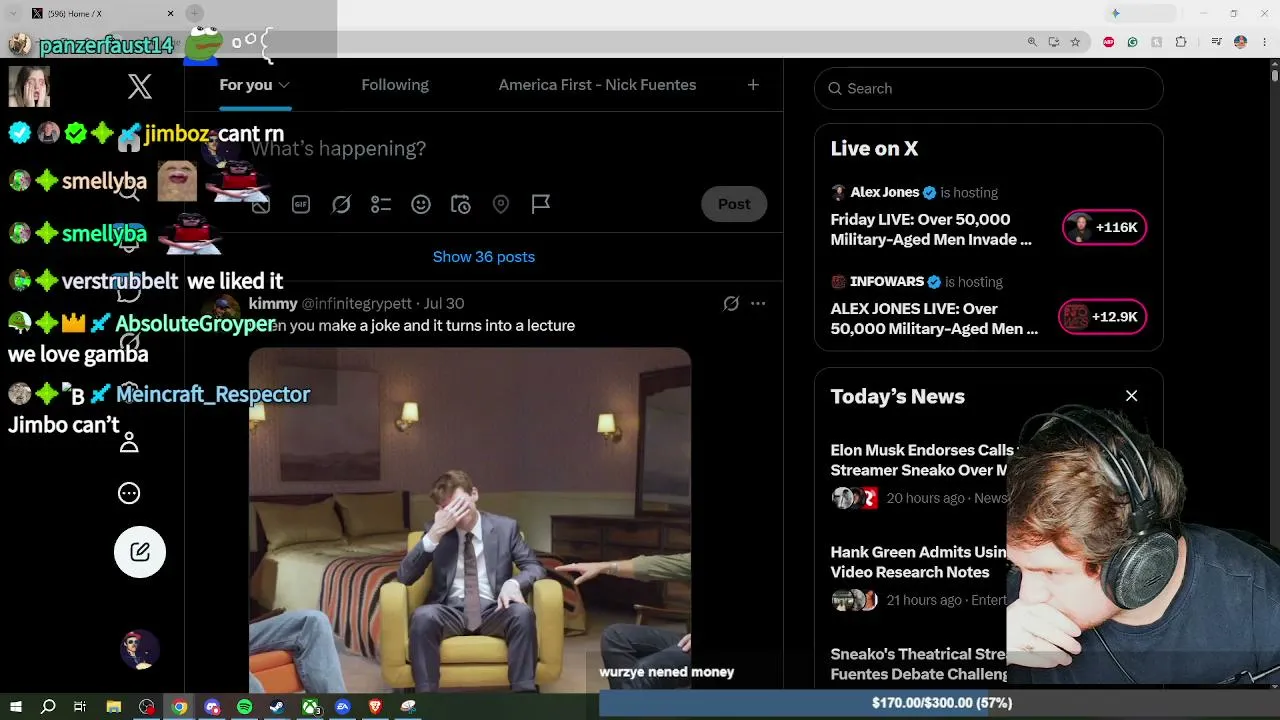Open File Explorer from the taskbar
Image resolution: width=1280 pixels, height=720 pixels.
[x=114, y=707]
